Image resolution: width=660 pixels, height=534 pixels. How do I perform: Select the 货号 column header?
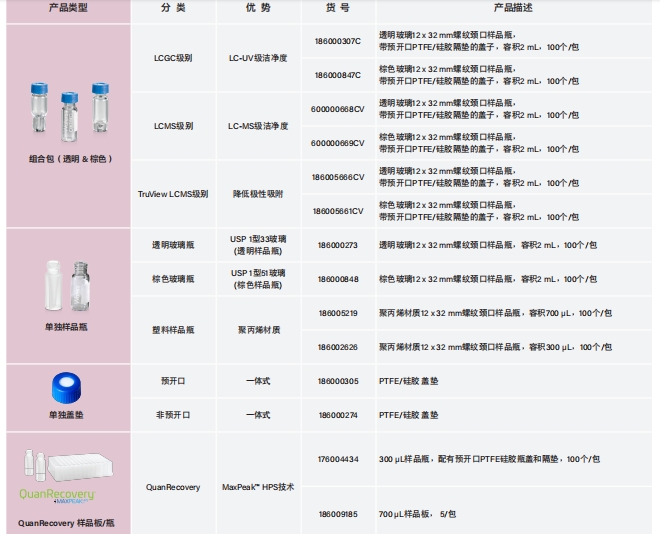tap(337, 8)
